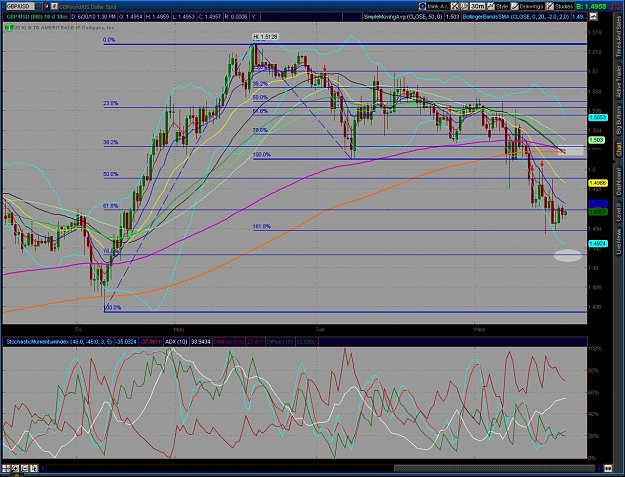The height and width of the screenshot is (477, 625).
Task: Click the left scroll arrow on bottom scrollbar
Action: (43, 468)
